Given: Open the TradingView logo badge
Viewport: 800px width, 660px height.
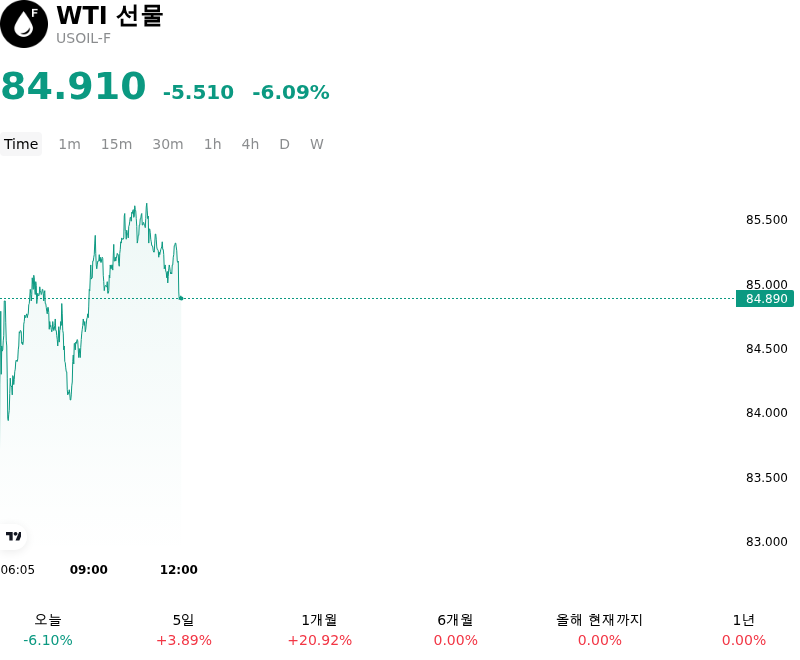Looking at the screenshot, I should click(x=13, y=536).
